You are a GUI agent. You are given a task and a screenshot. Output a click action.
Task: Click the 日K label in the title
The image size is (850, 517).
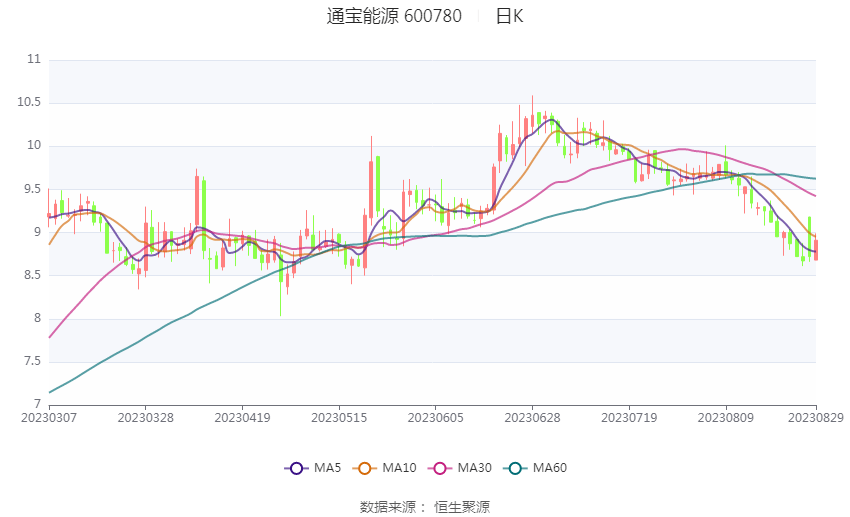(510, 16)
